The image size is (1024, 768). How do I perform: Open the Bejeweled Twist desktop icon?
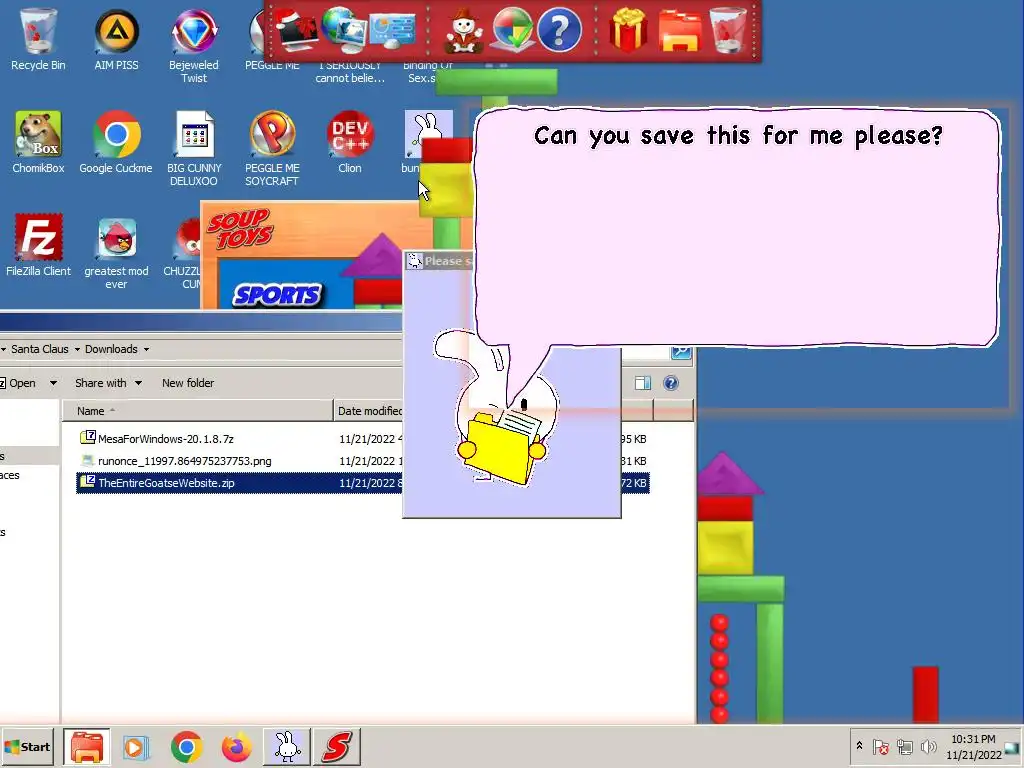click(194, 44)
